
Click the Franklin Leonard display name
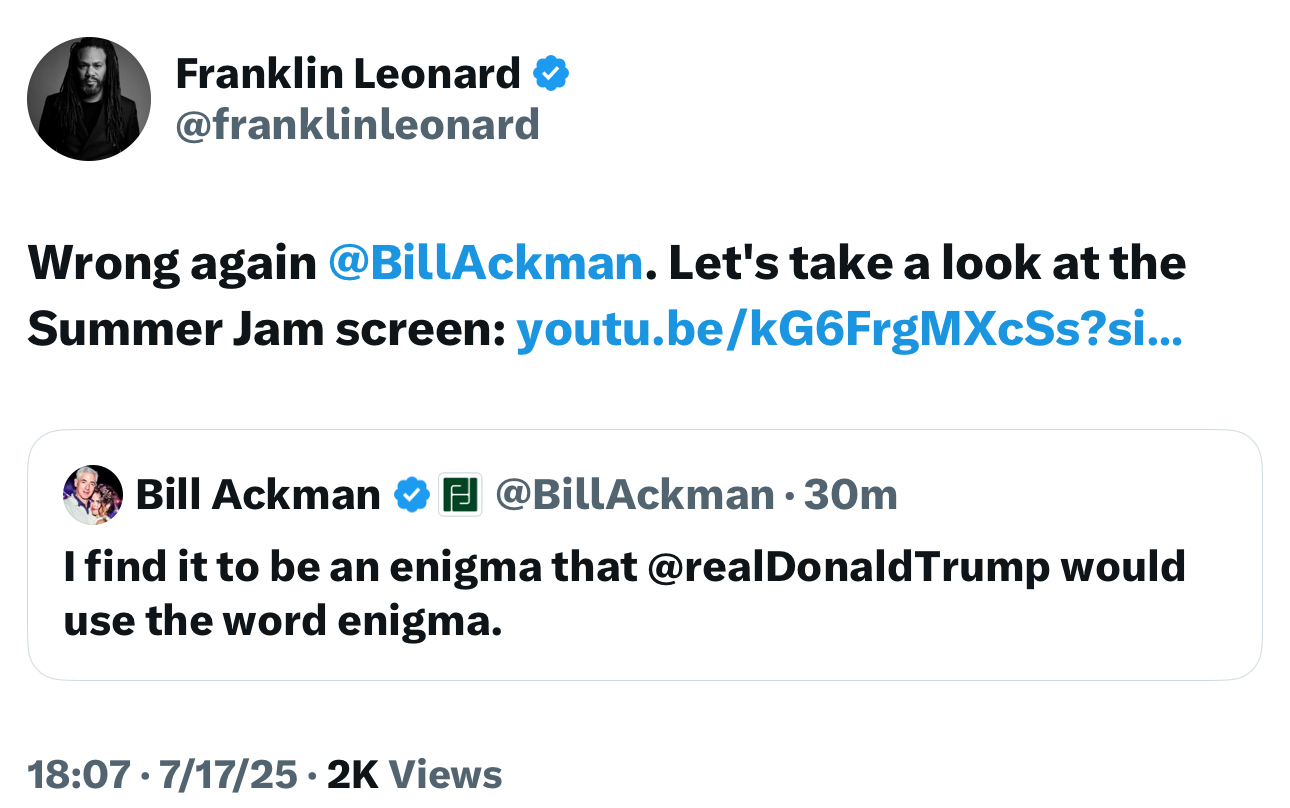[348, 73]
